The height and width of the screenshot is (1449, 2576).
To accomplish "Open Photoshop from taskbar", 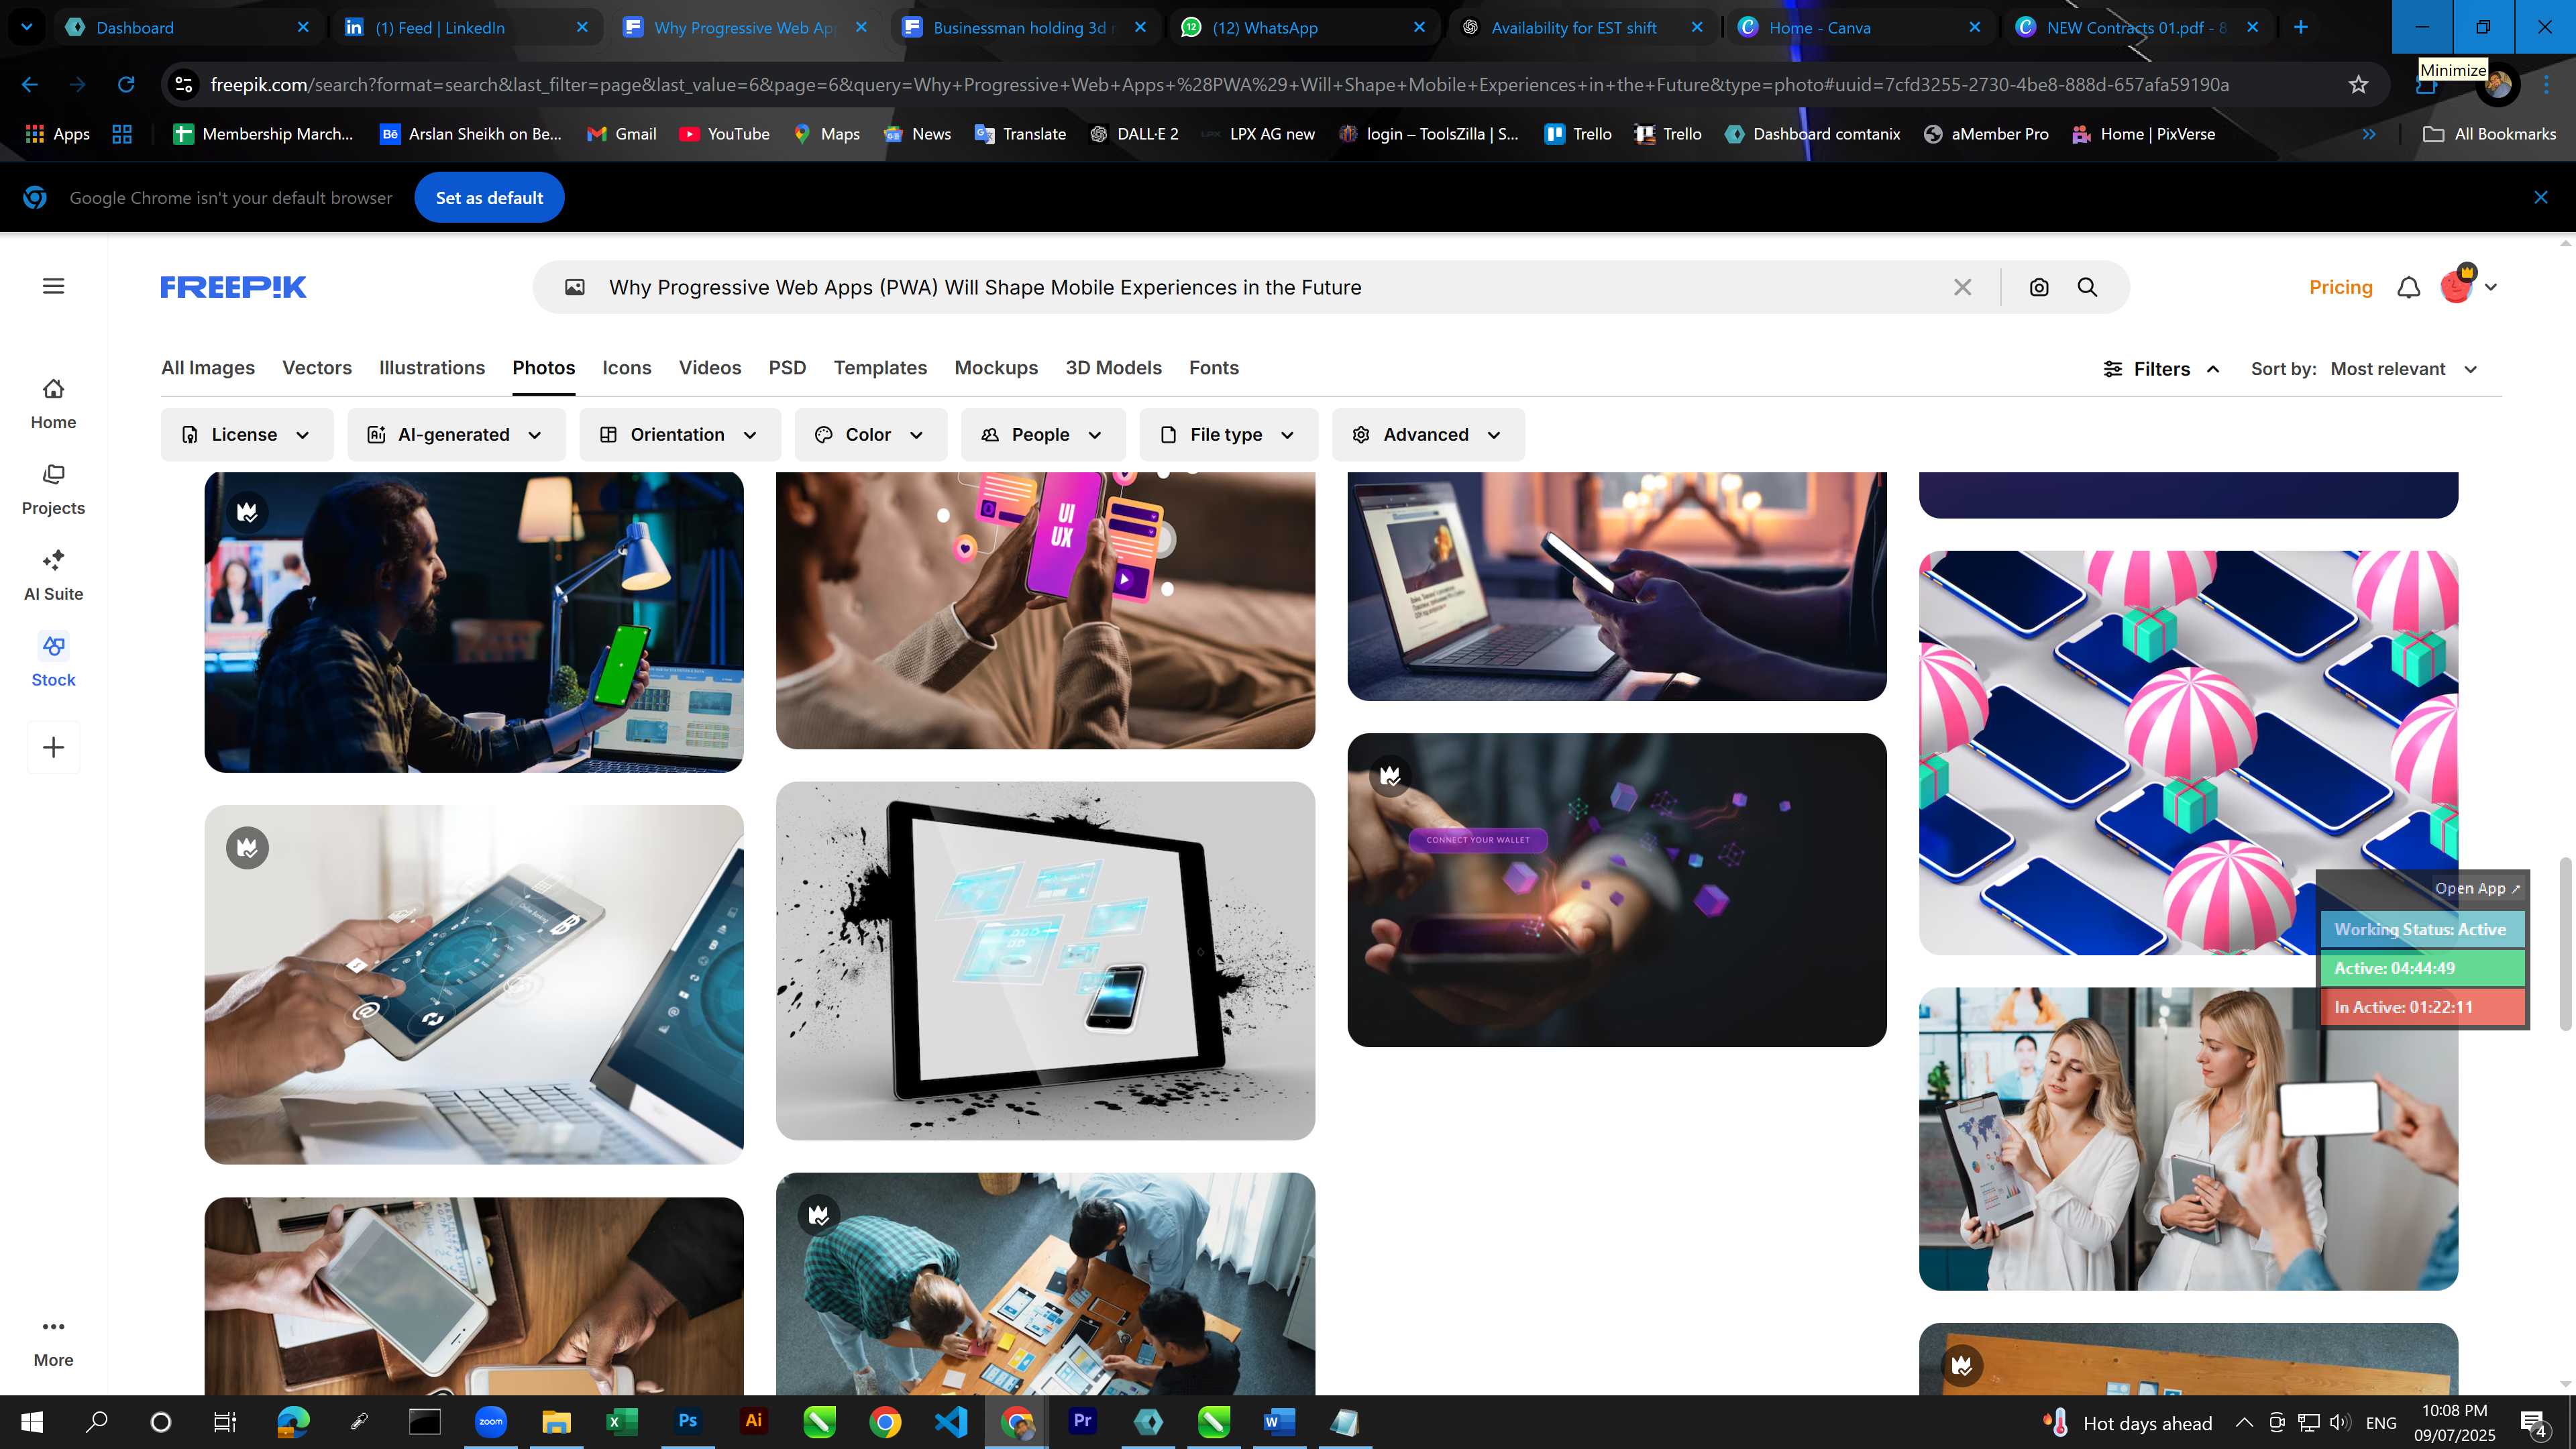I will coord(688,1421).
